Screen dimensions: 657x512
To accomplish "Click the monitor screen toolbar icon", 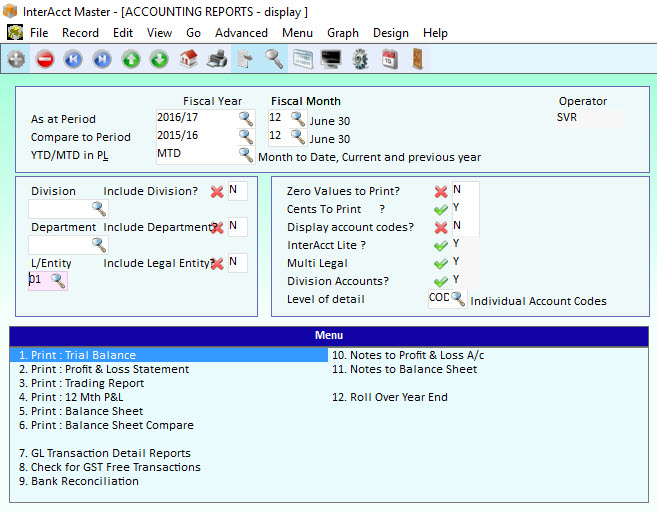I will pos(331,59).
